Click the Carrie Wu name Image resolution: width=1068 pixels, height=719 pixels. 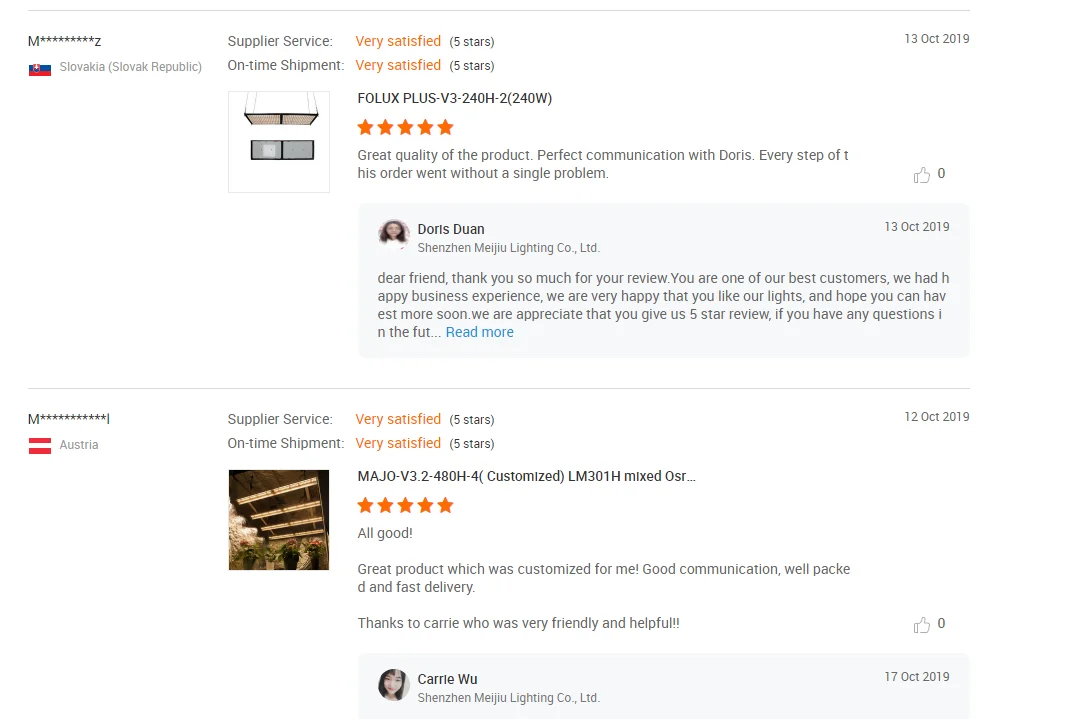tap(447, 679)
